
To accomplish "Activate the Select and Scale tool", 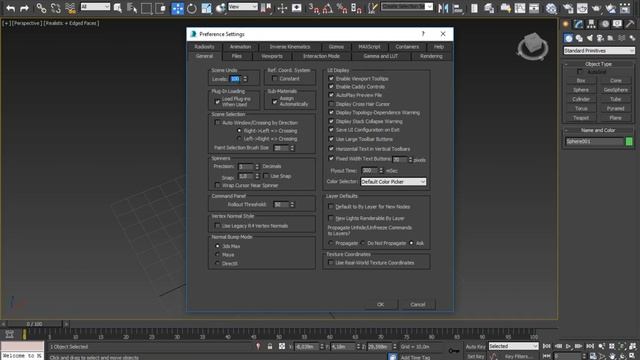I will tap(206, 8).
